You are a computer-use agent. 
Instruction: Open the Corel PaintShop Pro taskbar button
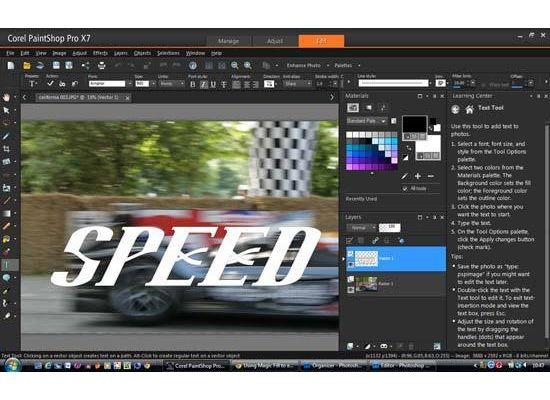coord(197,366)
